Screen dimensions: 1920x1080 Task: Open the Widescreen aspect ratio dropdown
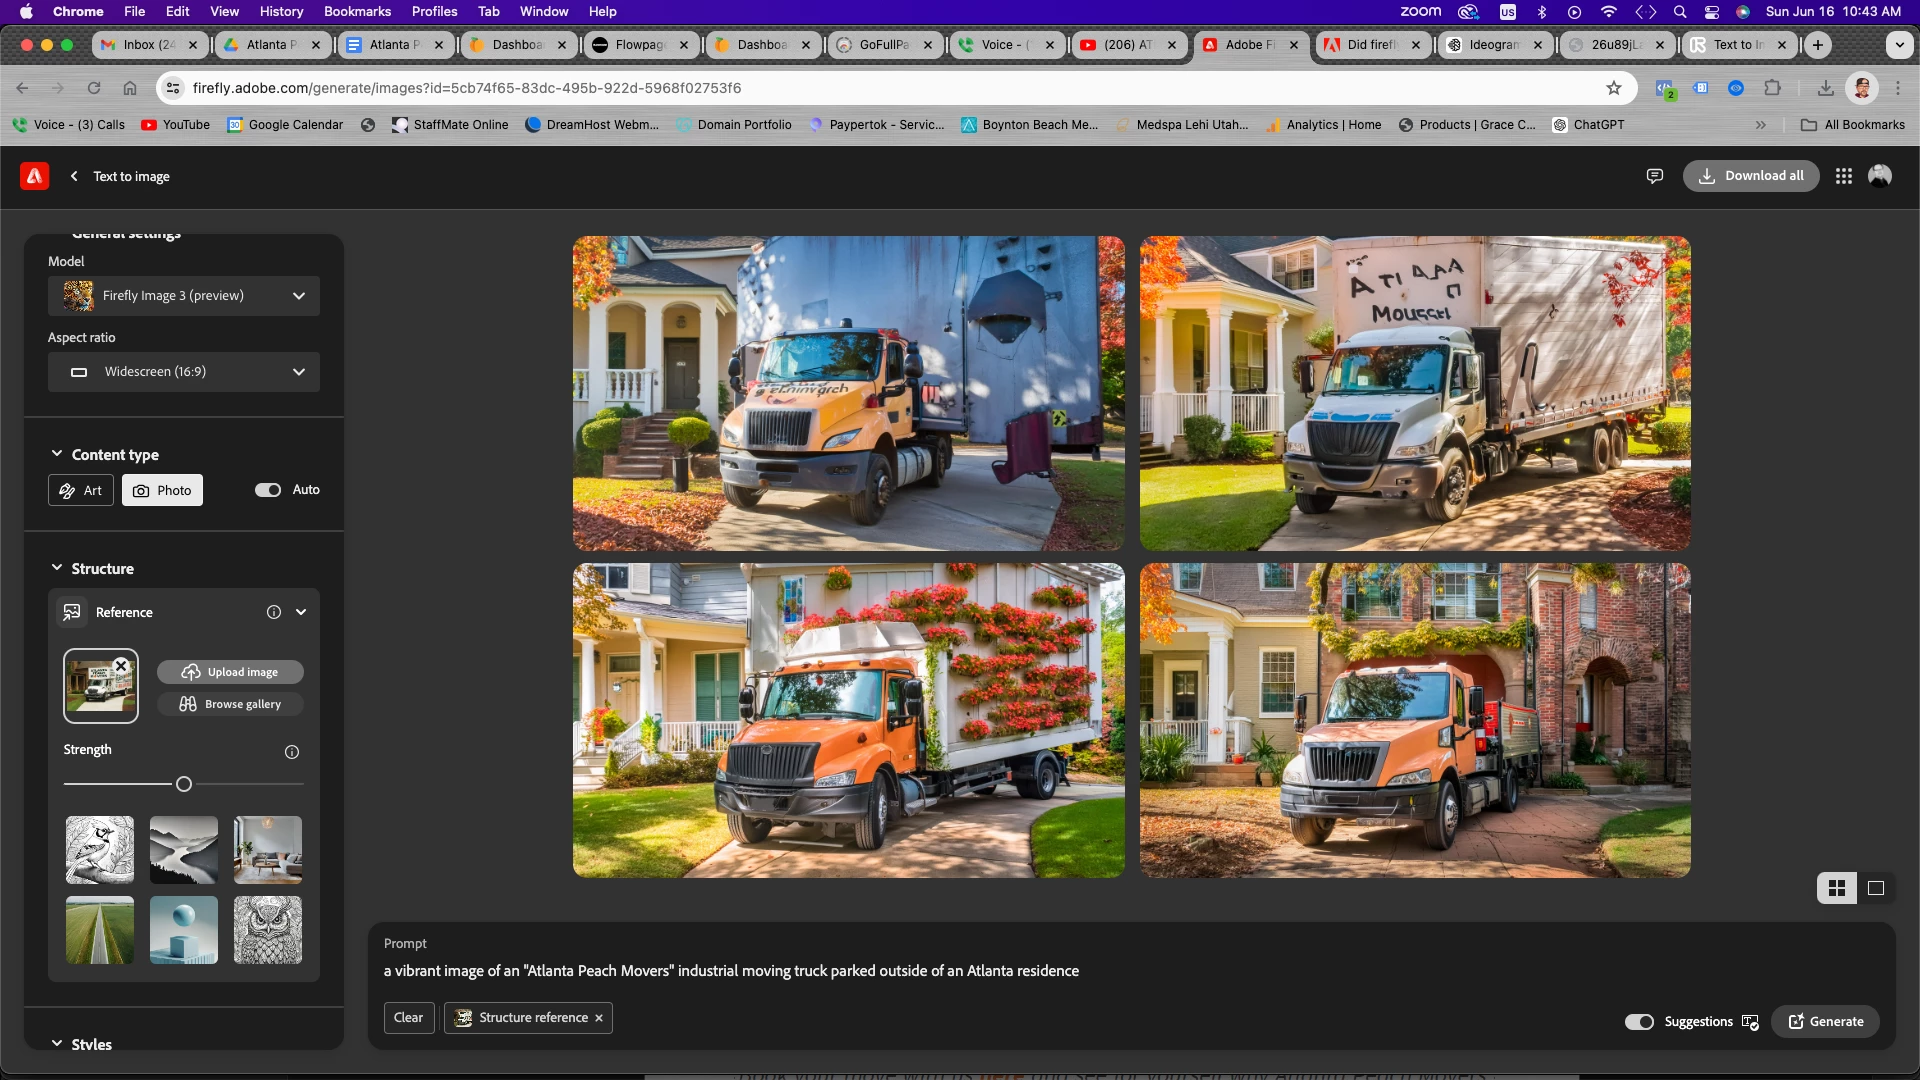184,372
